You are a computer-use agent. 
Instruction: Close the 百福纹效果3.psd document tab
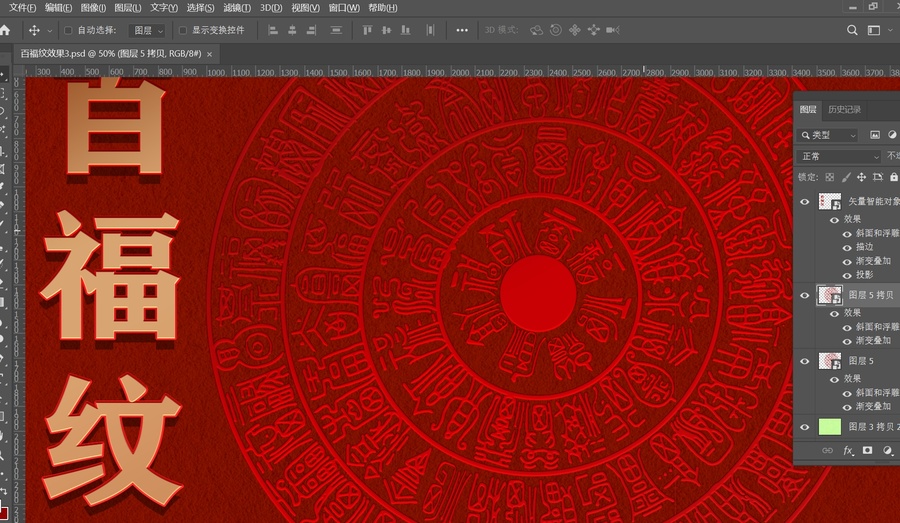coord(210,55)
